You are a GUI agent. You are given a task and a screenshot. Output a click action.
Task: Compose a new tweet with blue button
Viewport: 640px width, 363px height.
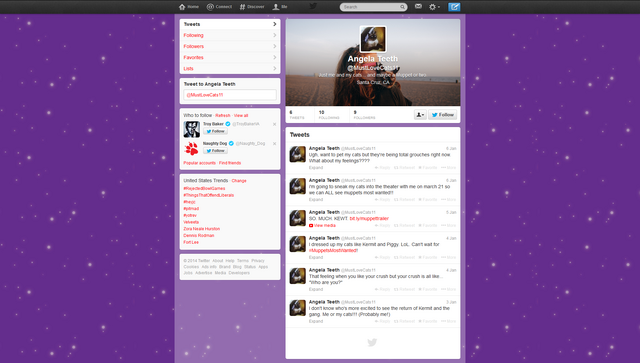[x=454, y=7]
